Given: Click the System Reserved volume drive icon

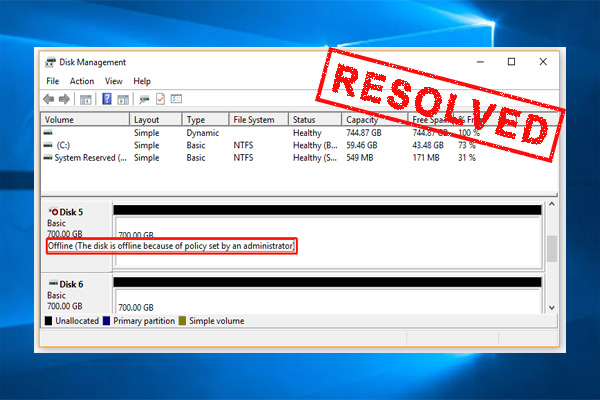Looking at the screenshot, I should [x=48, y=157].
